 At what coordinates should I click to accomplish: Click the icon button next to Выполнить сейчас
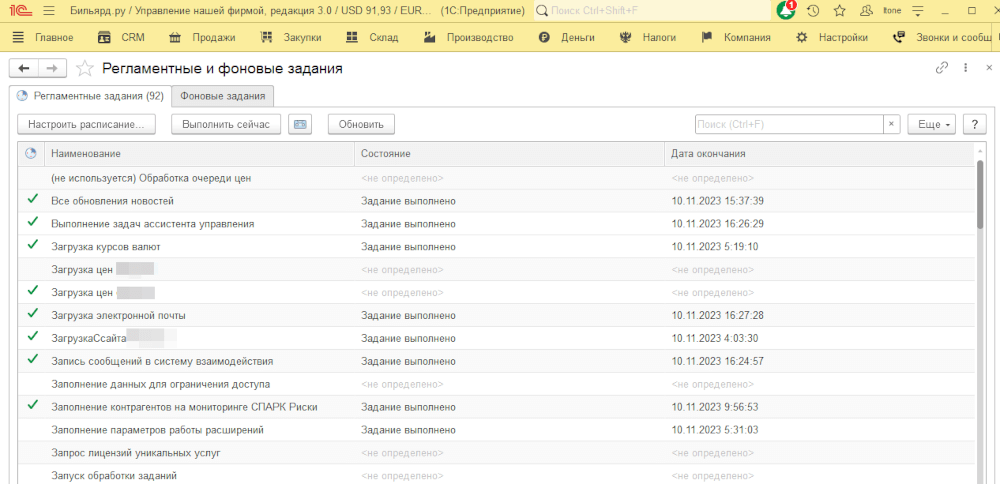(x=300, y=124)
